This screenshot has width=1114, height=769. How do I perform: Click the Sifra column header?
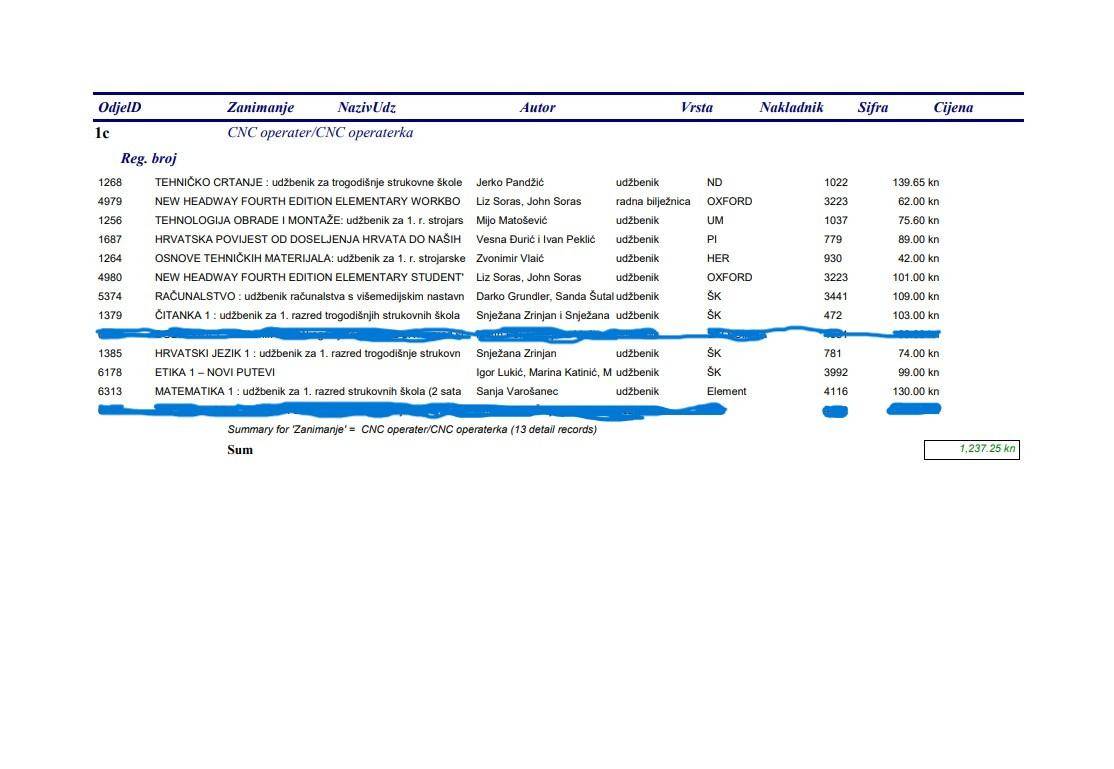(872, 107)
